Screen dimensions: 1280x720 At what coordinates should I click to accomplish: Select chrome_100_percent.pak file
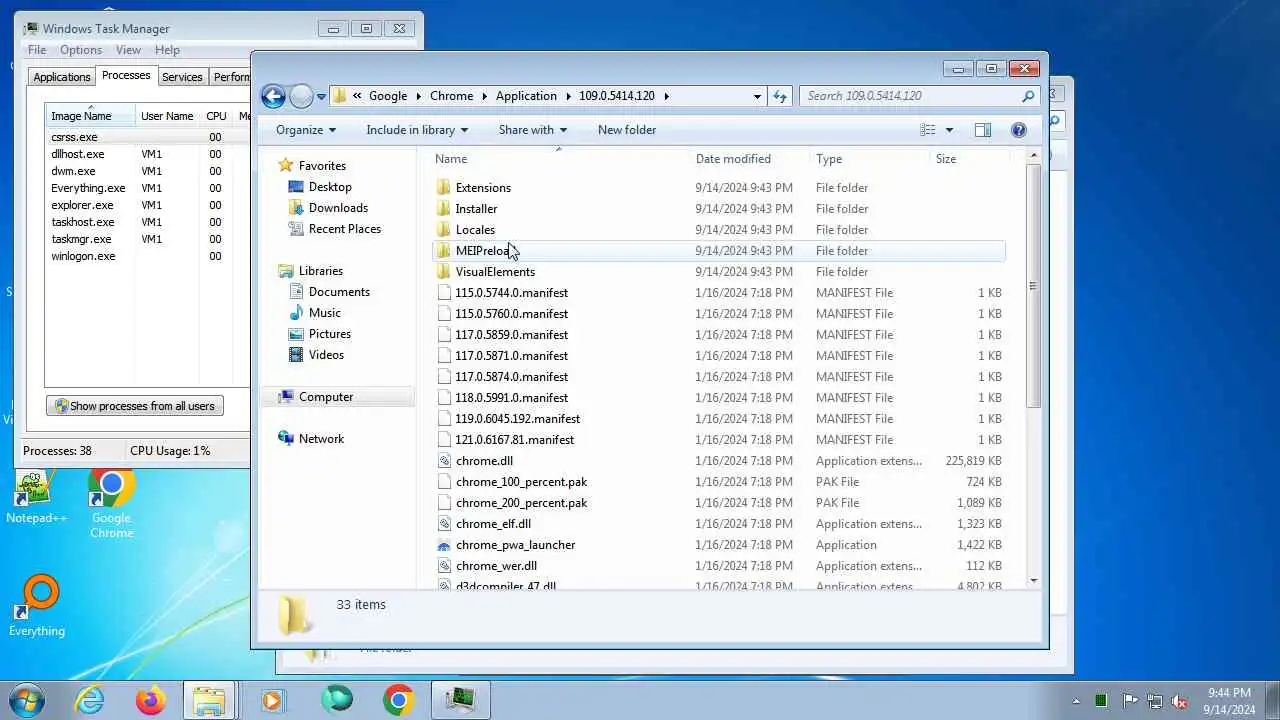point(521,482)
